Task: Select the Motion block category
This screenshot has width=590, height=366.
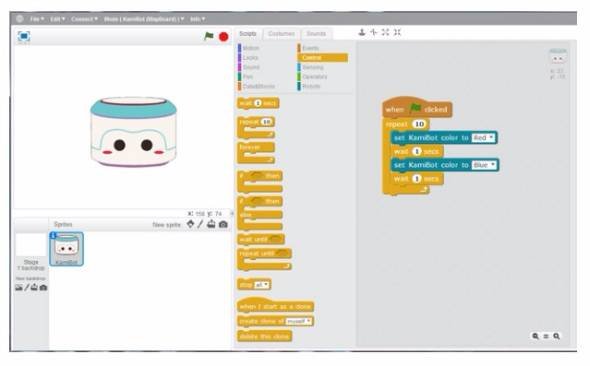Action: pyautogui.click(x=249, y=48)
